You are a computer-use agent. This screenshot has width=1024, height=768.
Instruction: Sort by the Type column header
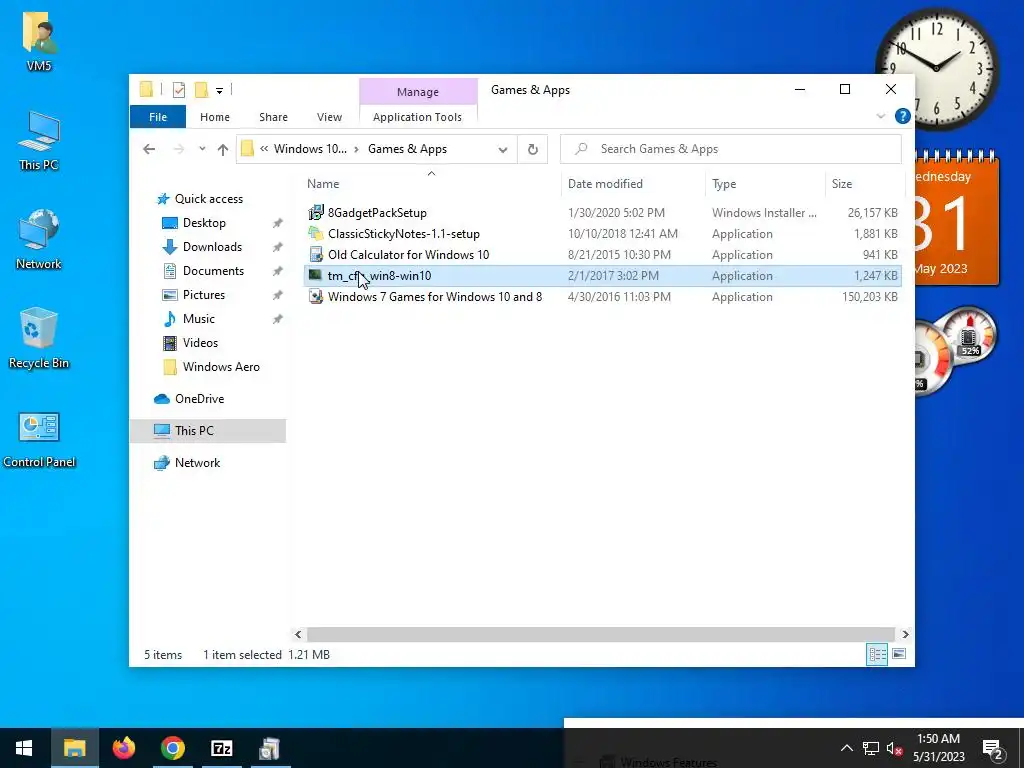click(765, 184)
